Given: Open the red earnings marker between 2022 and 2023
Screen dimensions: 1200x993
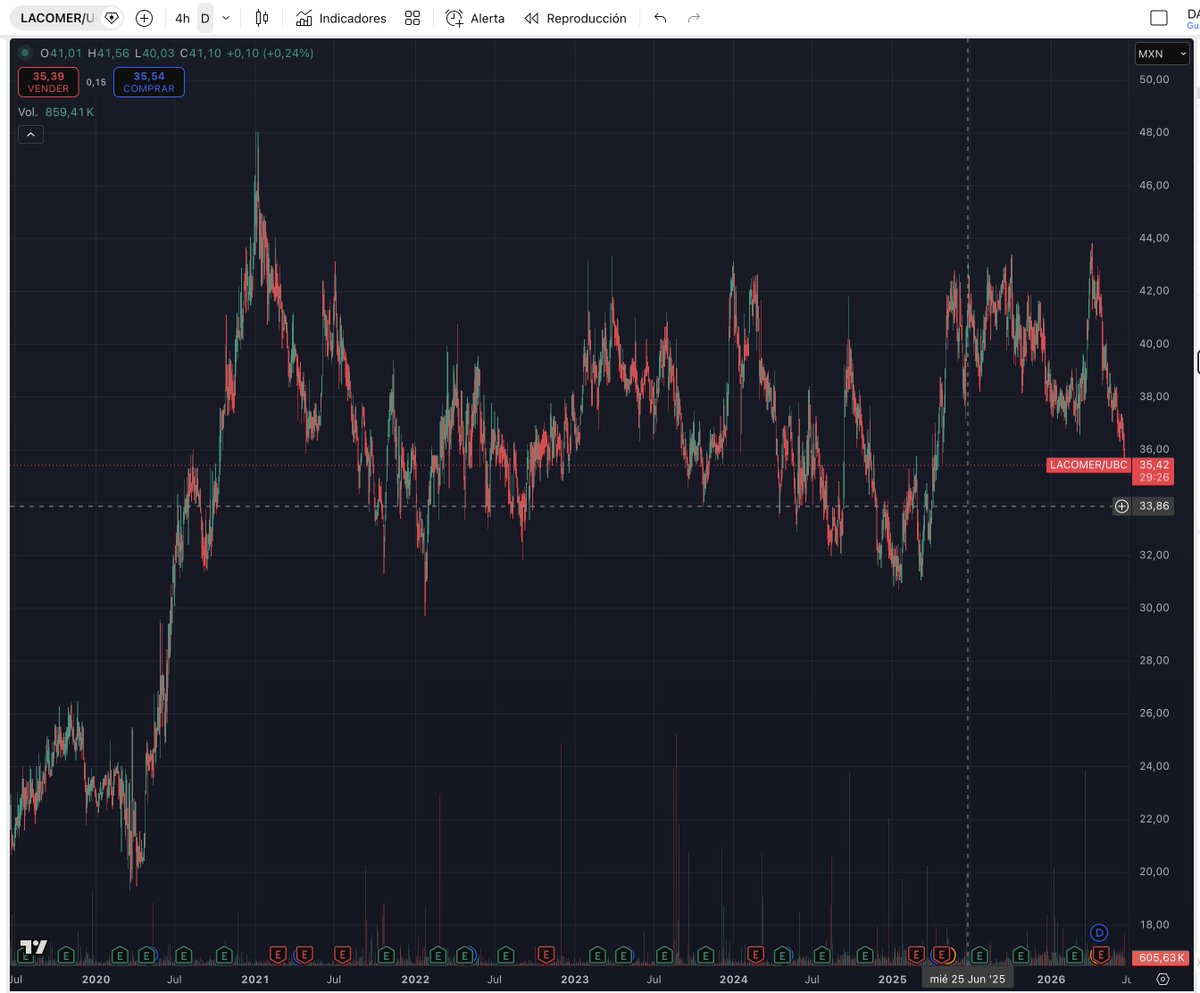Looking at the screenshot, I should point(545,954).
